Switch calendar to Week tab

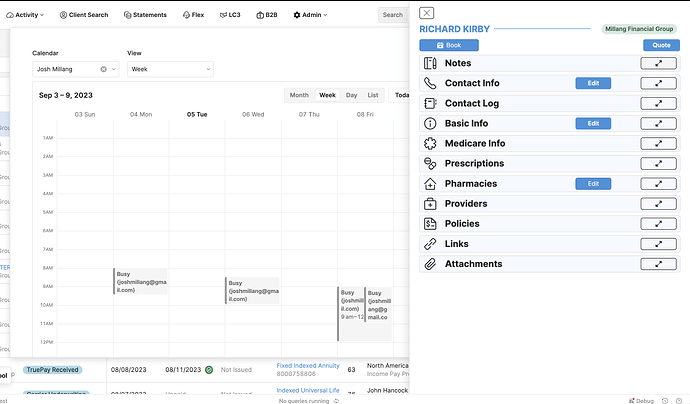(327, 95)
